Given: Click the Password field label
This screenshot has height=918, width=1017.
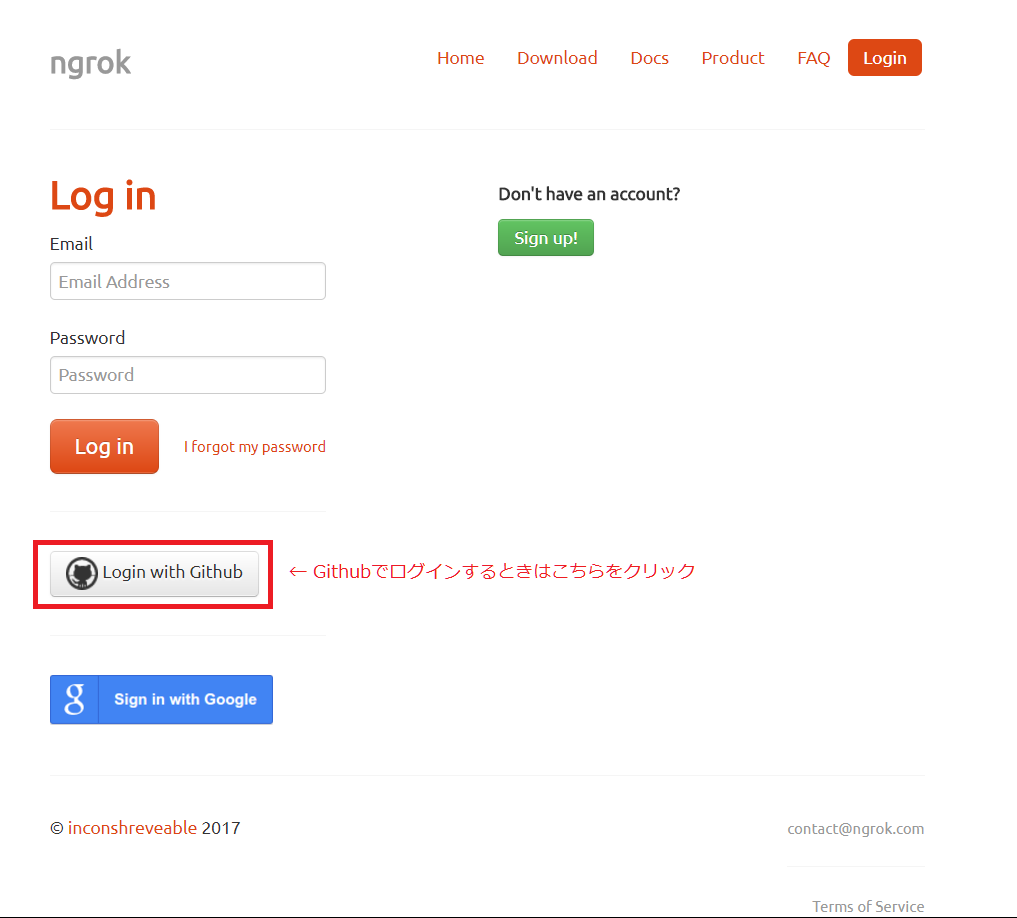Looking at the screenshot, I should (x=88, y=338).
